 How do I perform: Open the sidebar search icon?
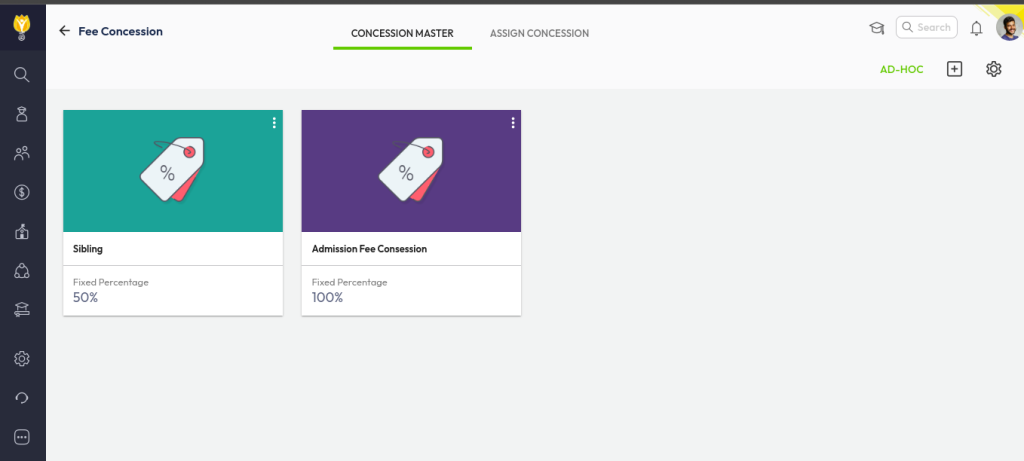pyautogui.click(x=22, y=74)
